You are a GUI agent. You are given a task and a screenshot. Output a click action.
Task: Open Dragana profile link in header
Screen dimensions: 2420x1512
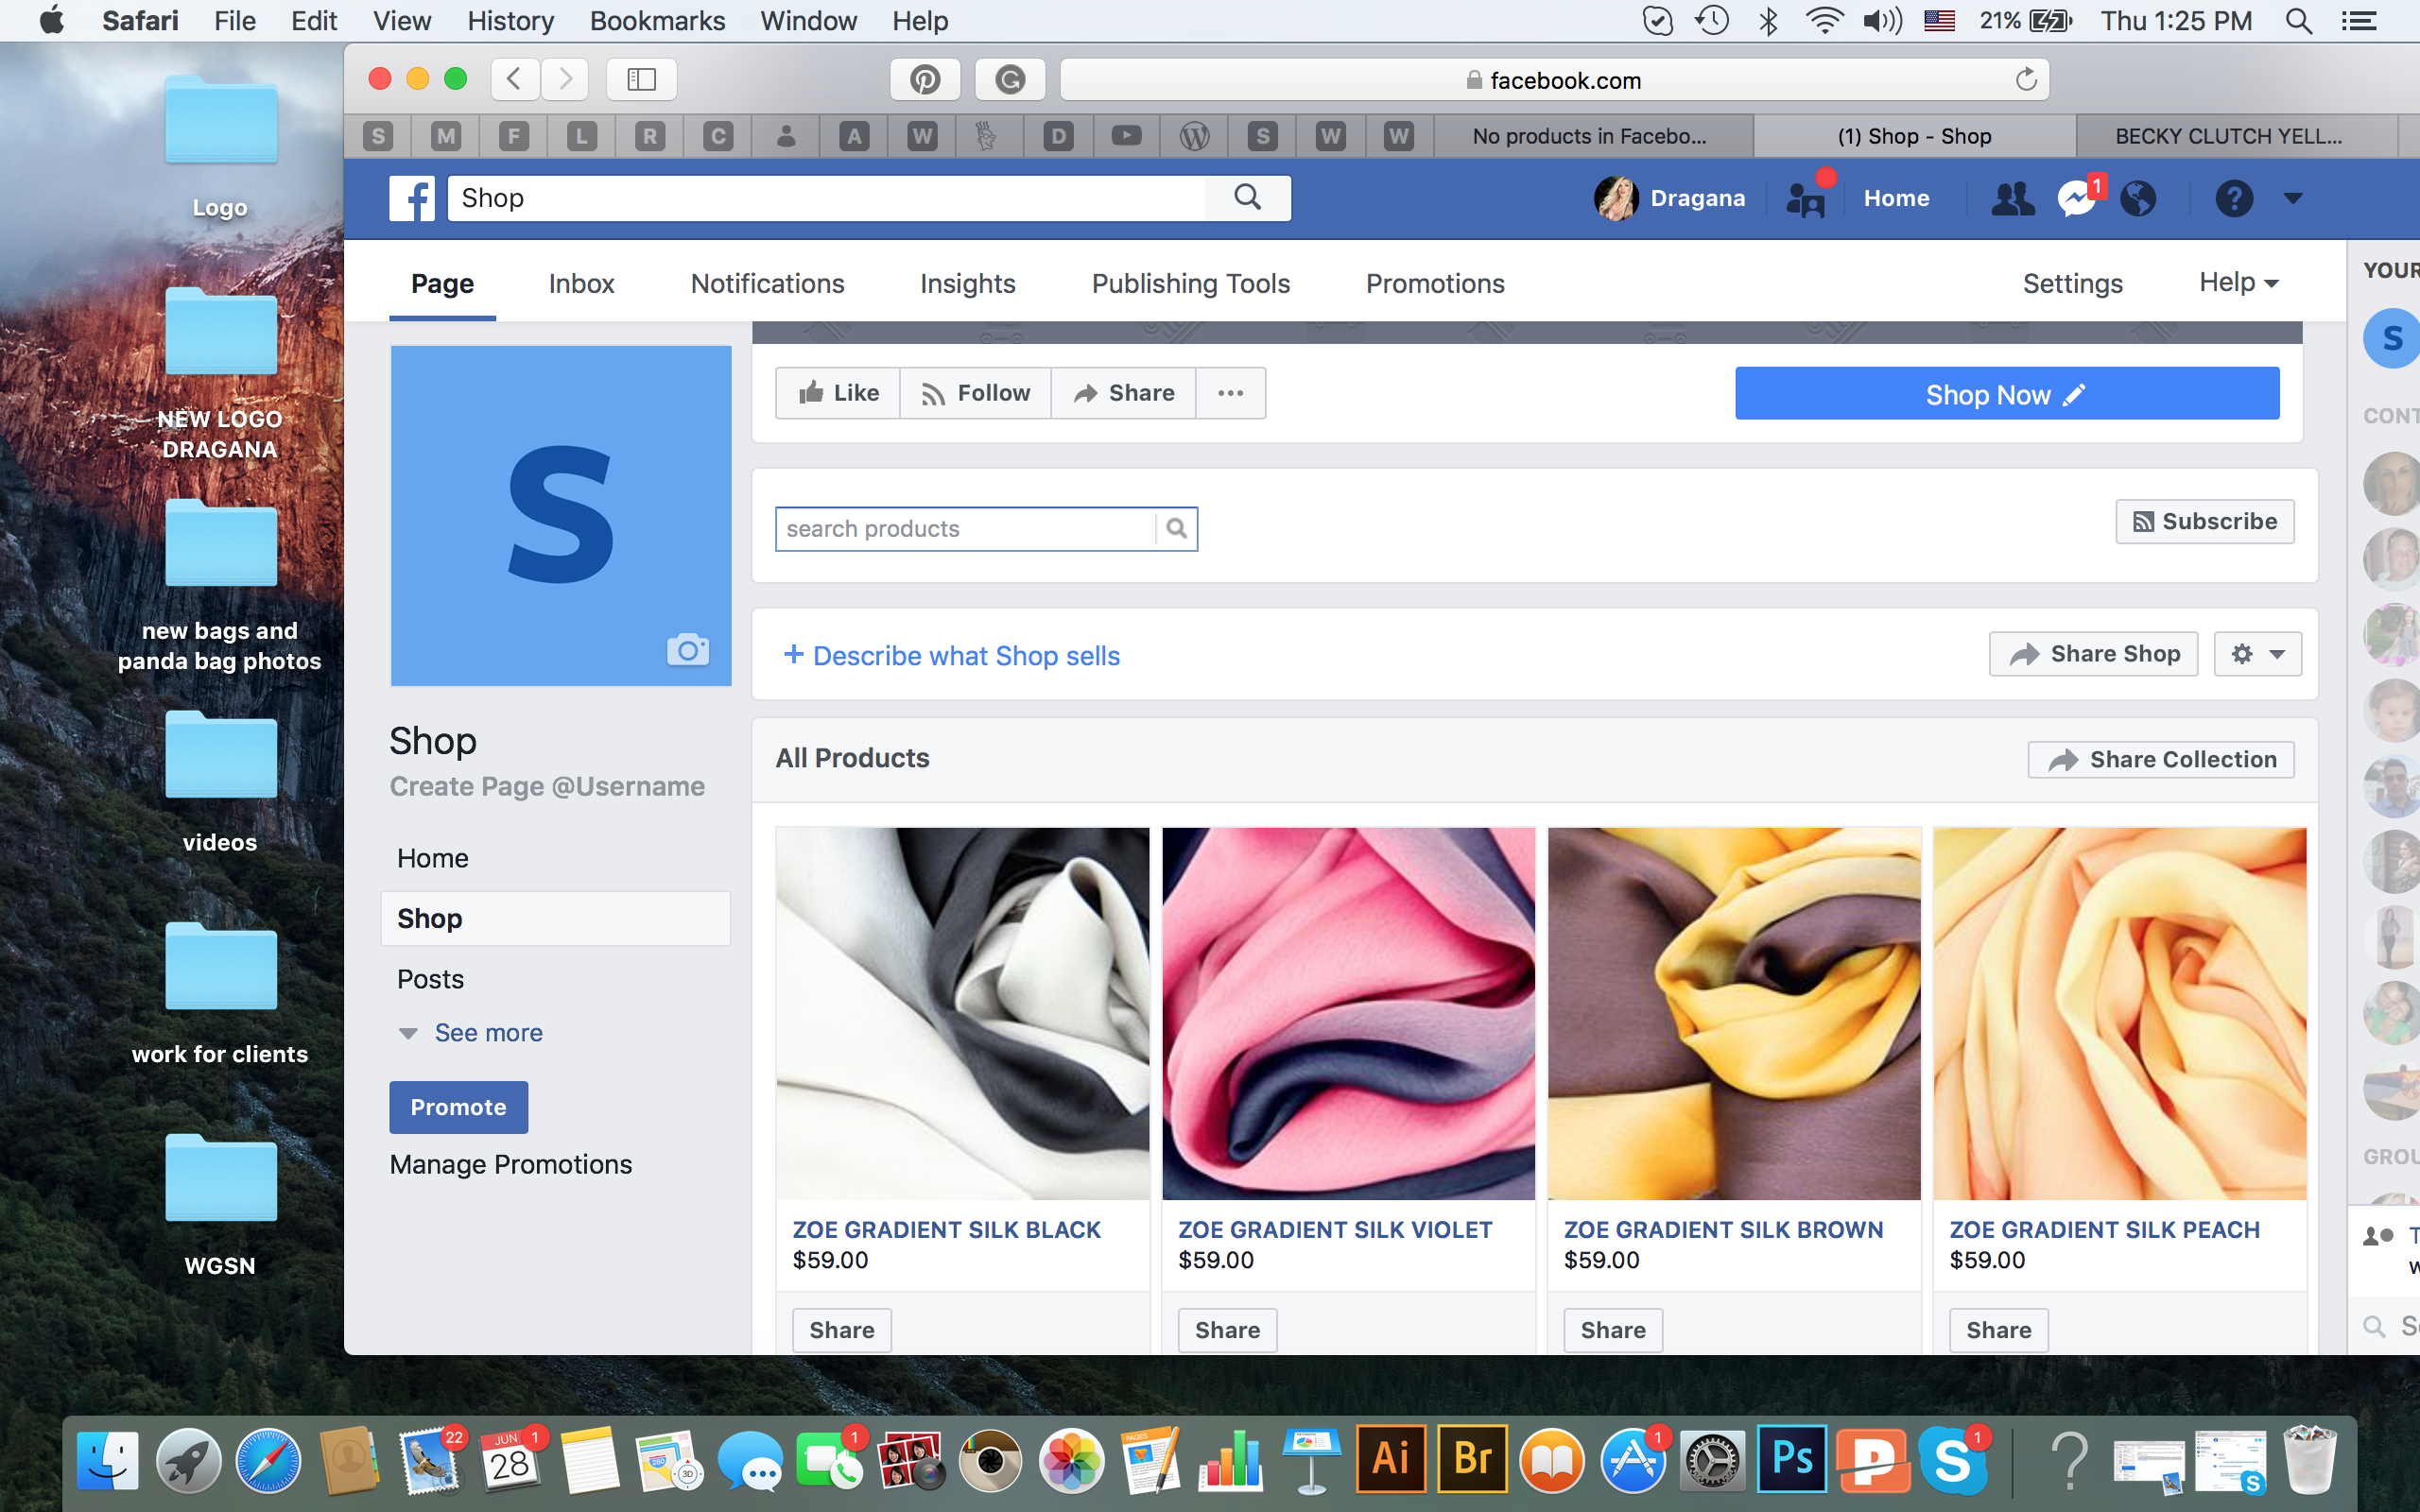coord(1670,198)
